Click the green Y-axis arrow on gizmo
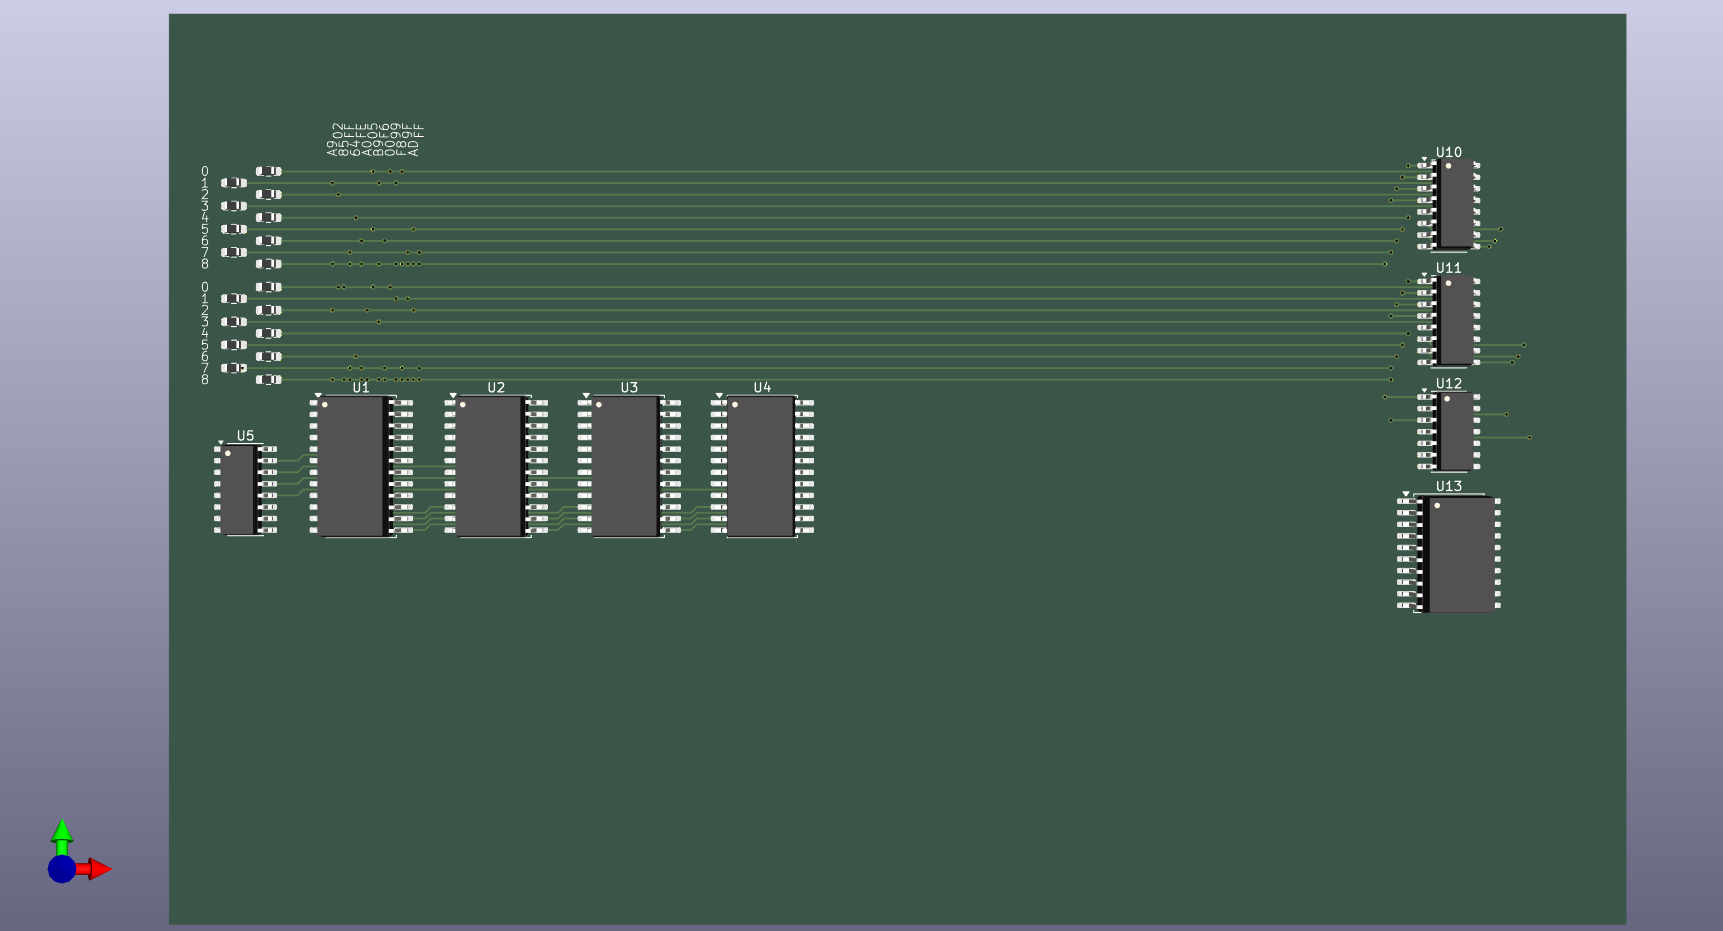The width and height of the screenshot is (1723, 931). [62, 833]
